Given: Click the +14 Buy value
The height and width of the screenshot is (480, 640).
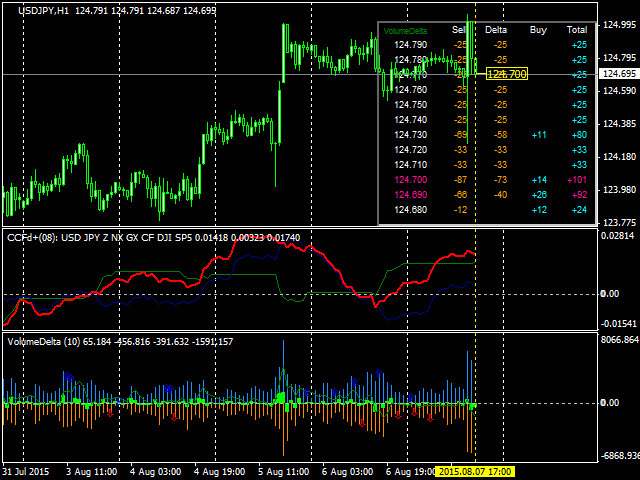Looking at the screenshot, I should tap(539, 180).
